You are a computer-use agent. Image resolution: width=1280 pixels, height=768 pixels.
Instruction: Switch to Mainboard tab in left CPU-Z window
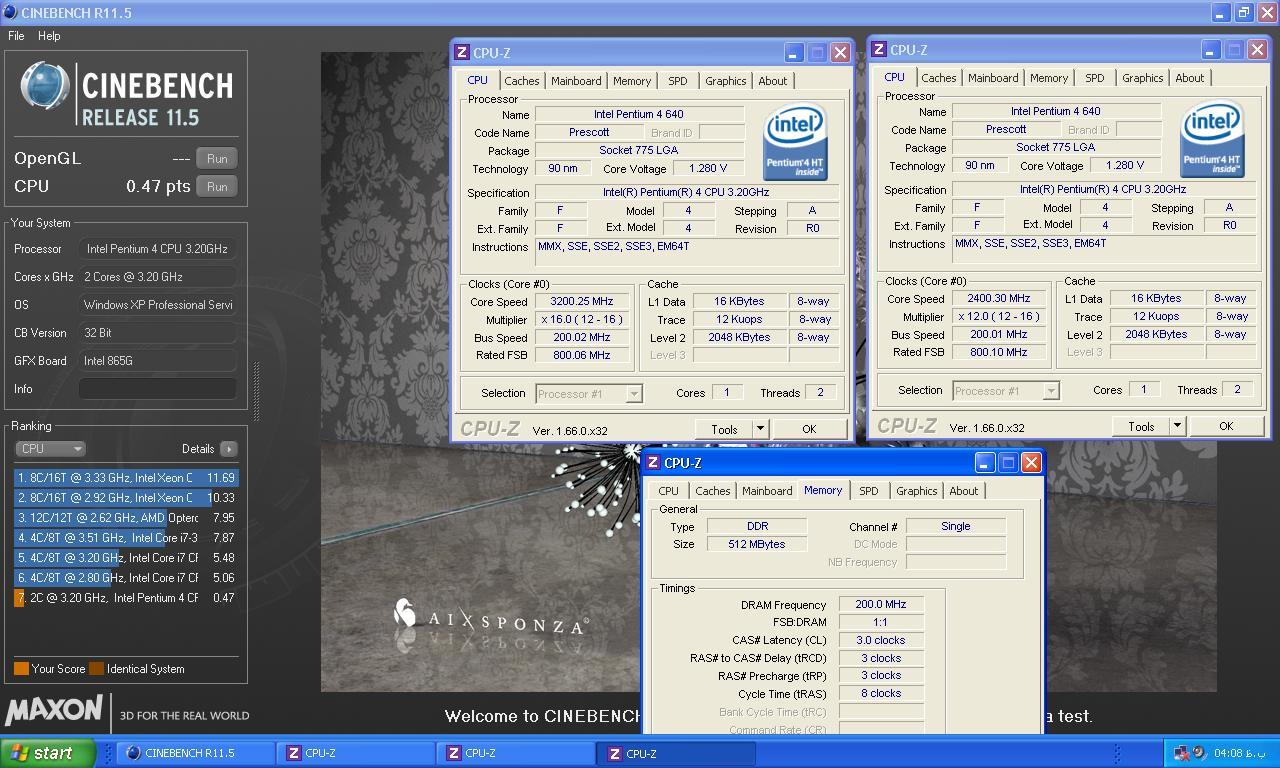coord(576,81)
